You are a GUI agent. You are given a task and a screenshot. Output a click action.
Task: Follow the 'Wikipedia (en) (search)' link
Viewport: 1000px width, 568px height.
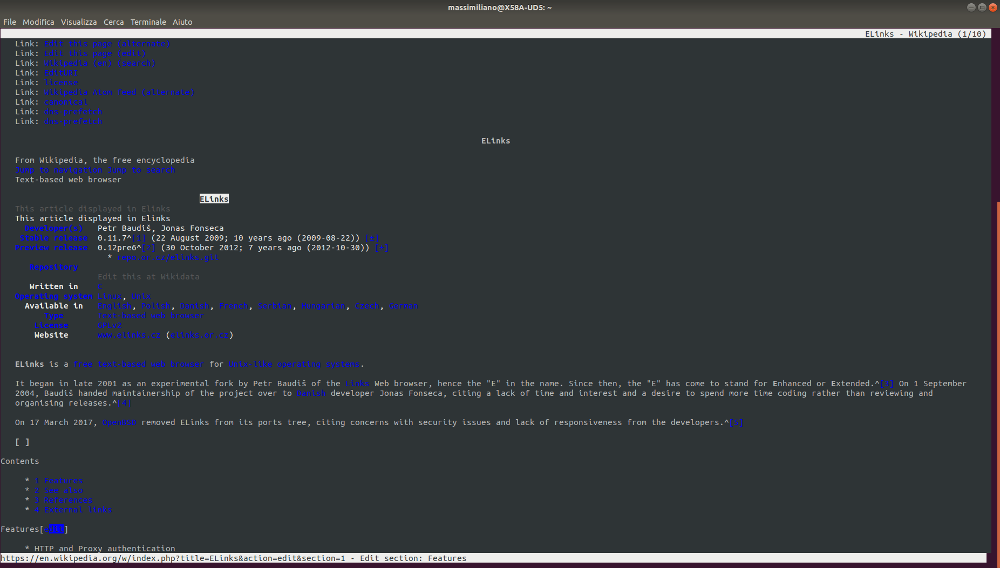click(100, 63)
